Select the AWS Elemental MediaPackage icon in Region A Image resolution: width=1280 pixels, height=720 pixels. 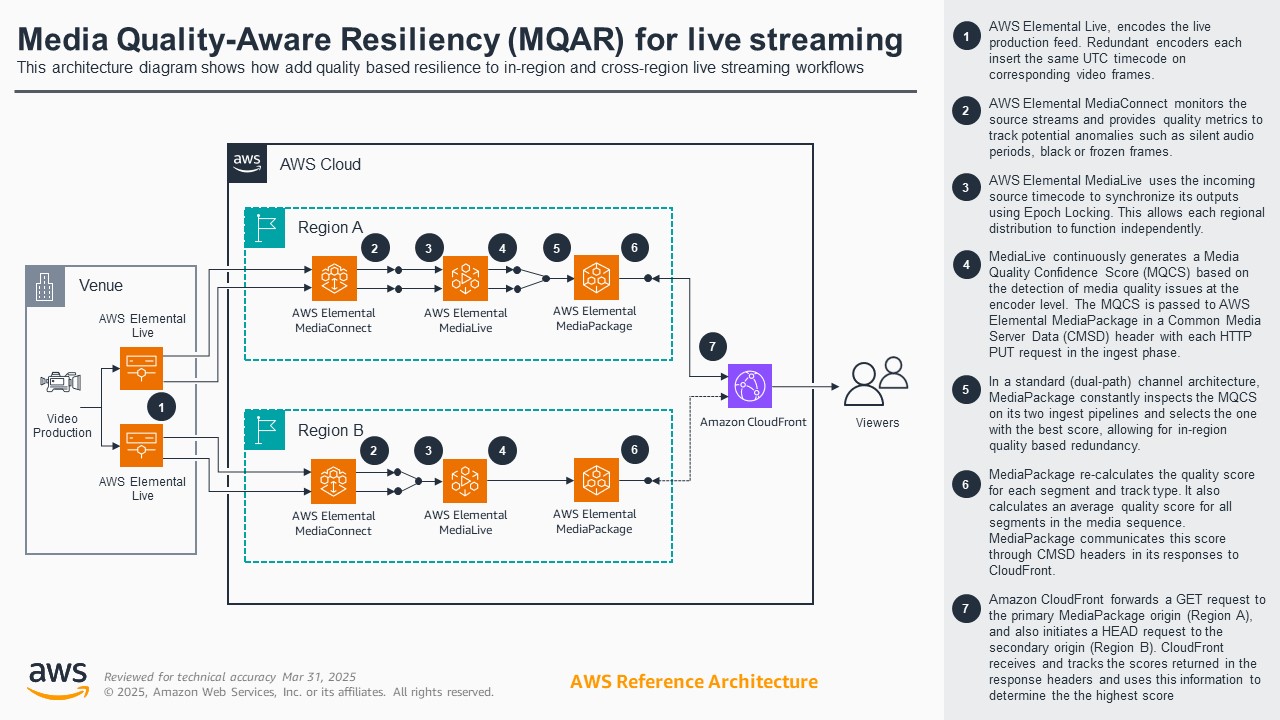point(597,279)
